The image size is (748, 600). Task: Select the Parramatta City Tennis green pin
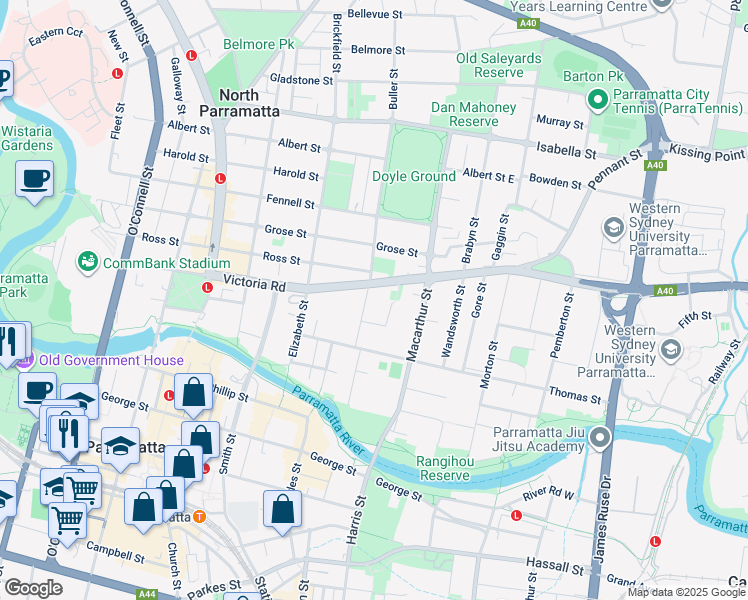[597, 101]
